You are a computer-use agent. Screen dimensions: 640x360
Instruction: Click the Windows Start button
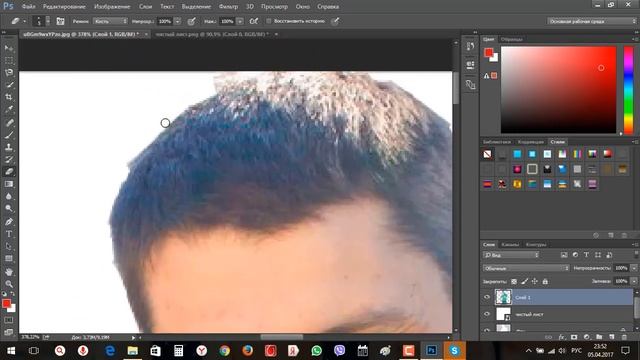tap(11, 351)
